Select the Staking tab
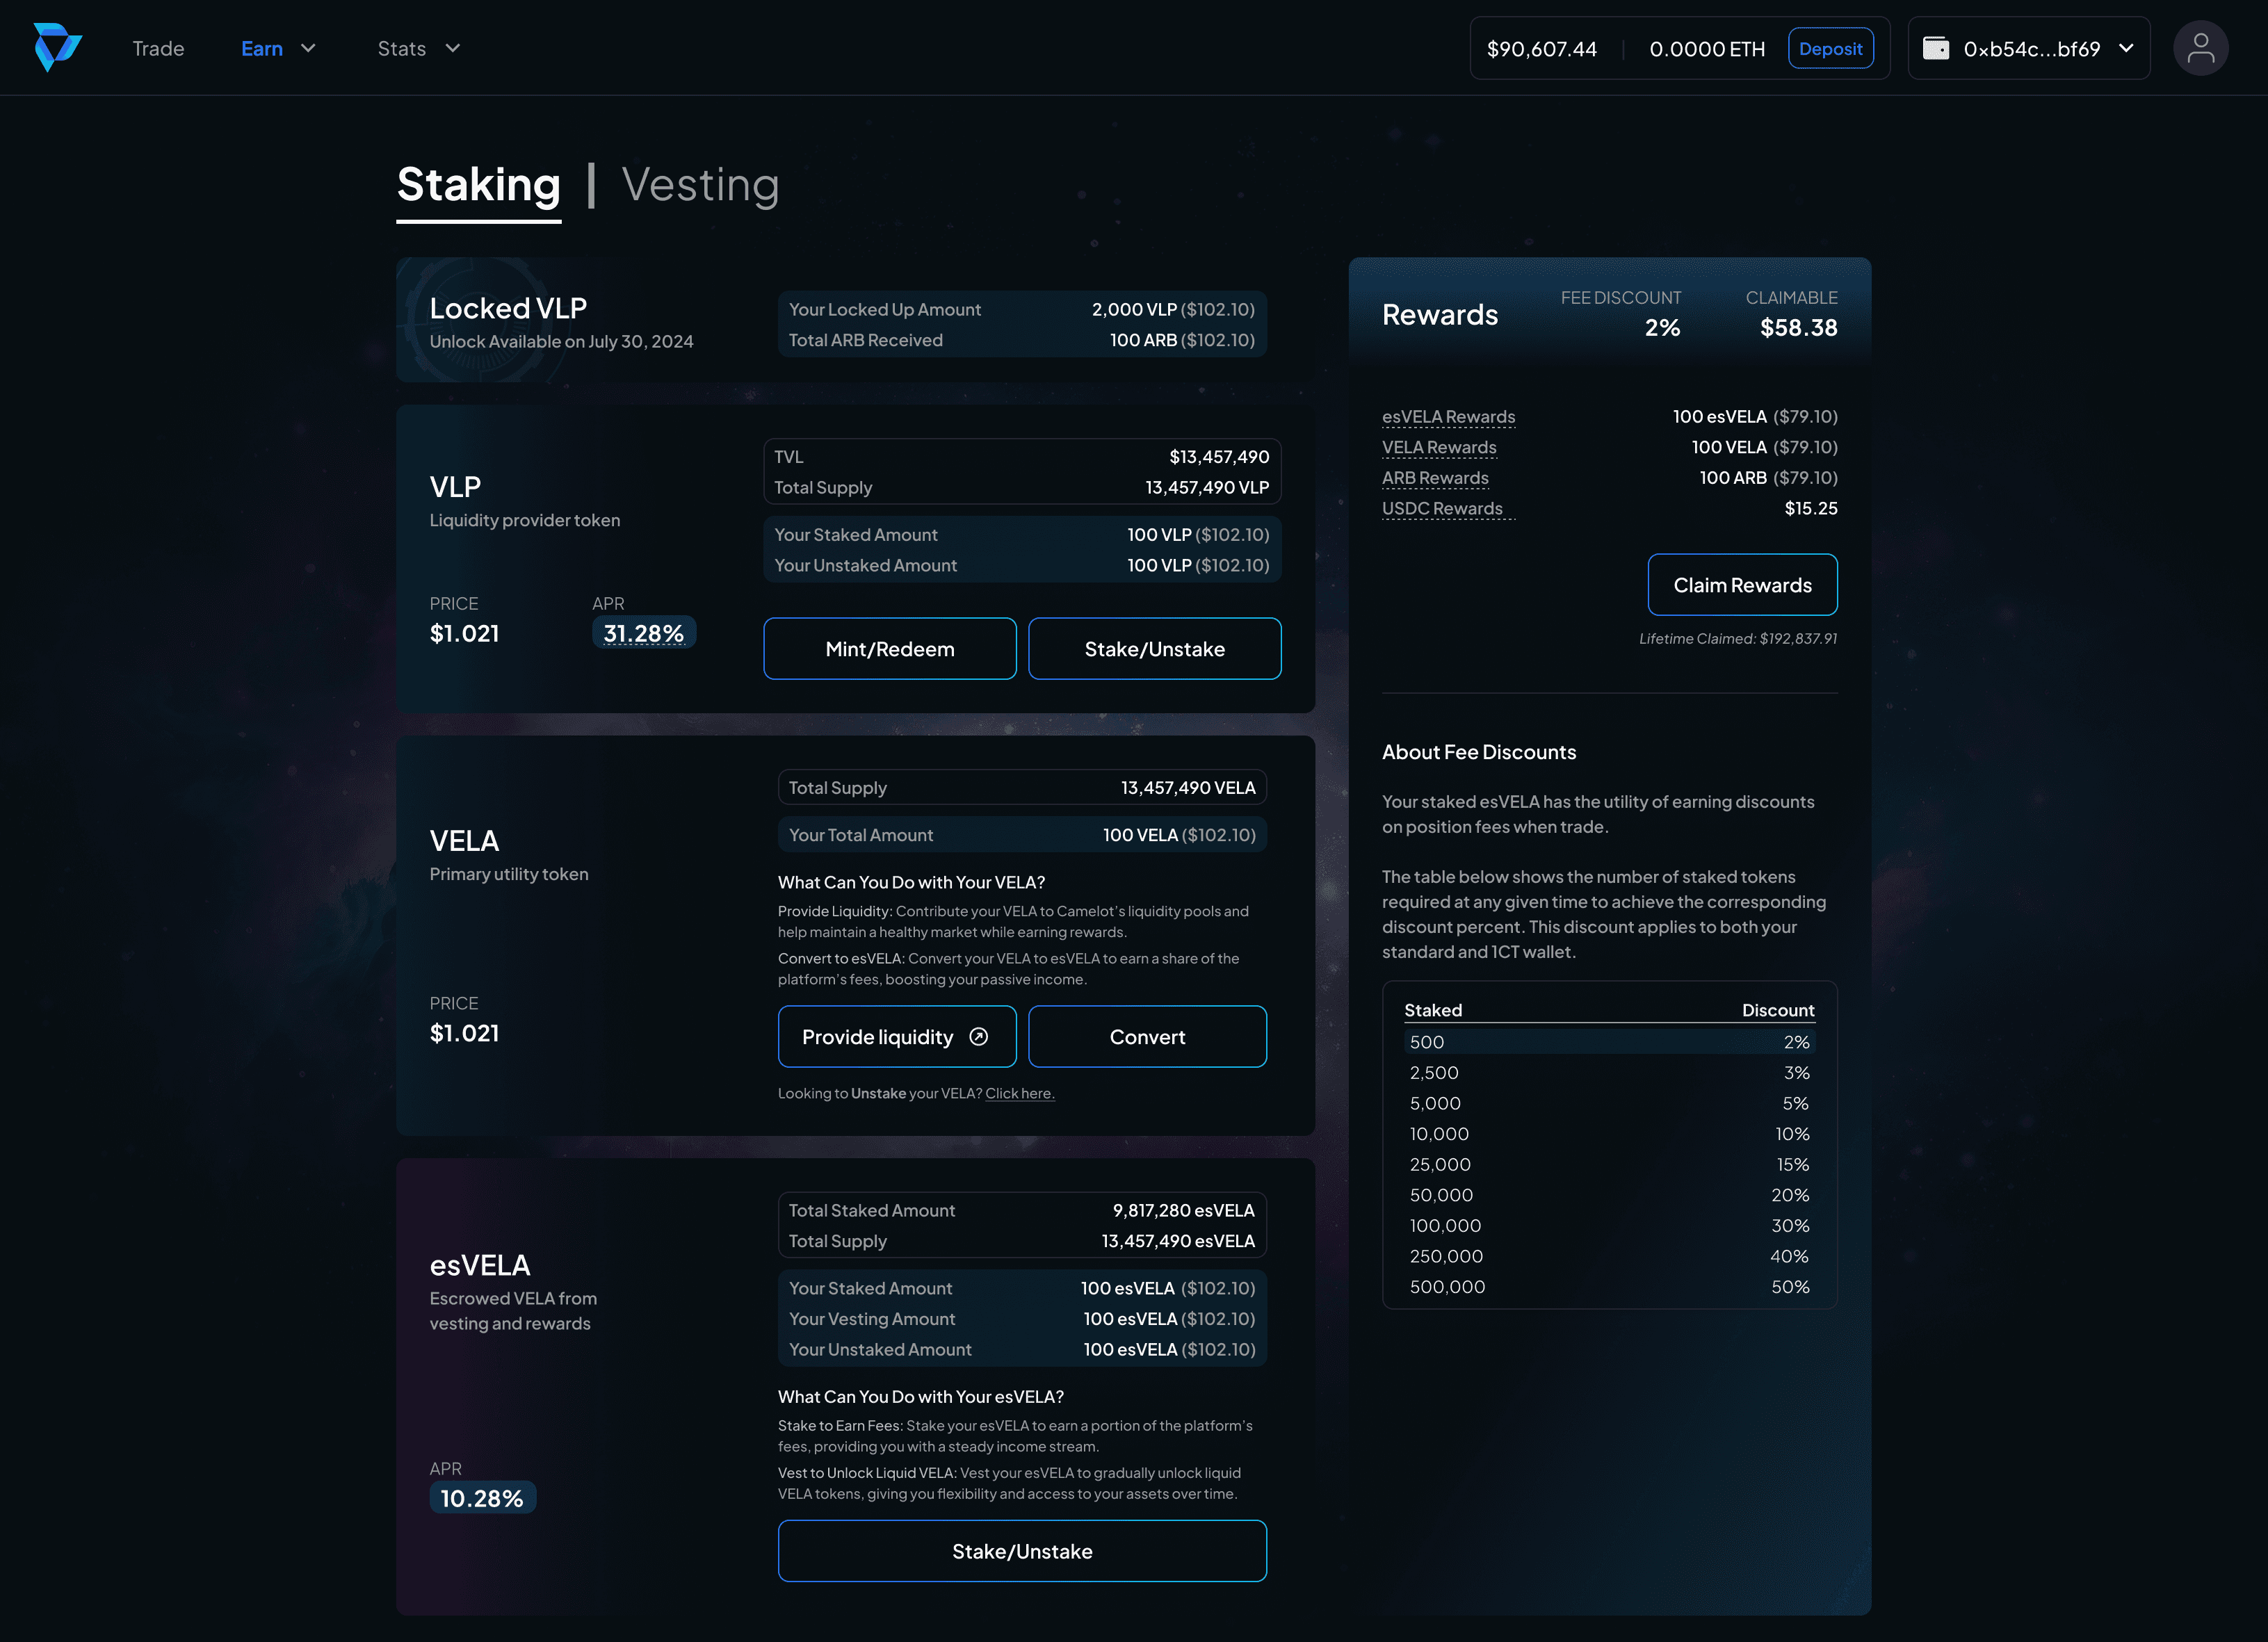 [x=478, y=185]
